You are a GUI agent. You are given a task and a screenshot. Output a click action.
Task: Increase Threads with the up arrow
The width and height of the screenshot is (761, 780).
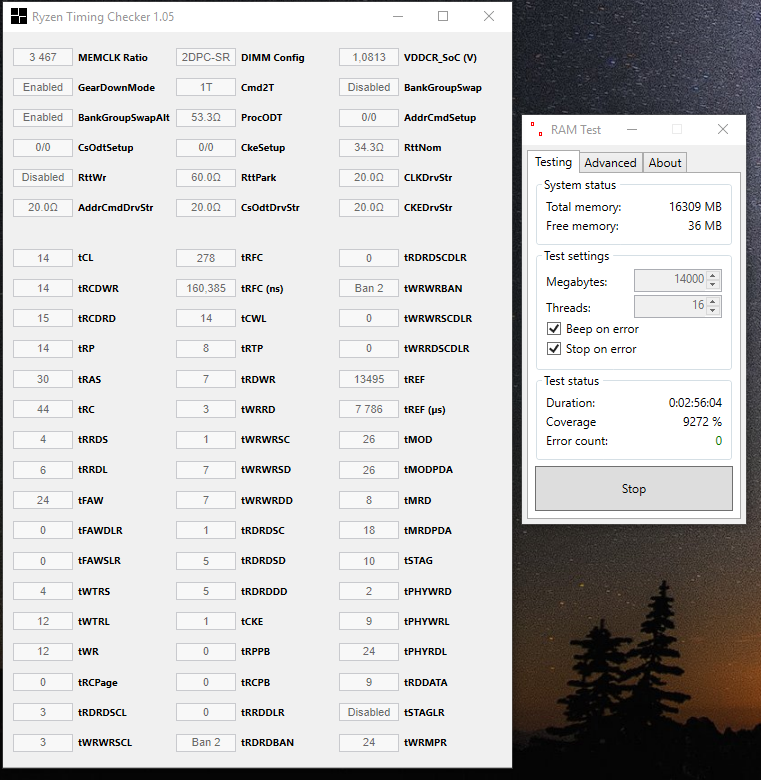pos(713,301)
